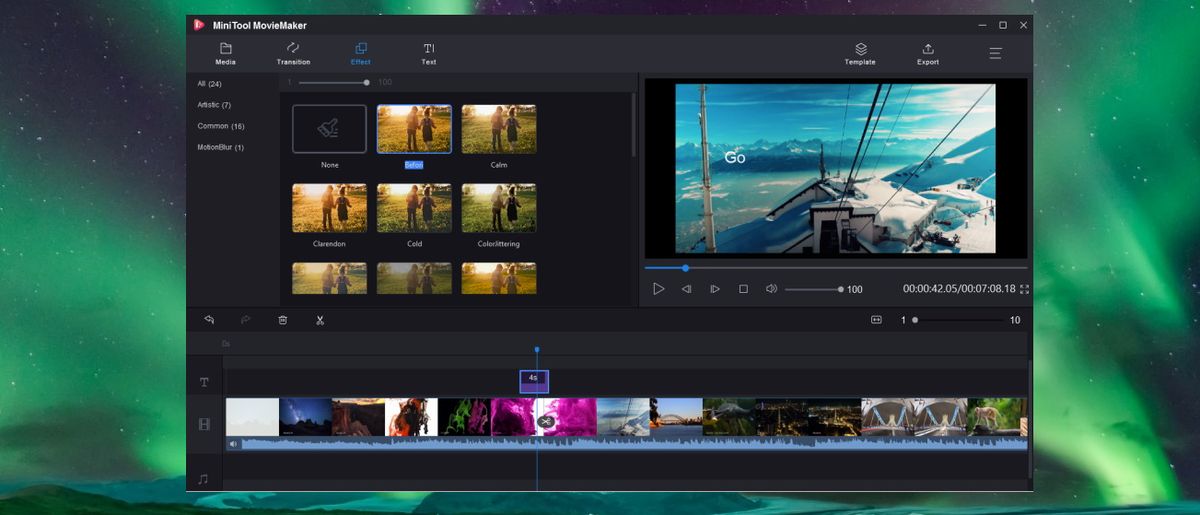Select the green ink smoke clip
Screen dimensions: 1200x515
464,417
